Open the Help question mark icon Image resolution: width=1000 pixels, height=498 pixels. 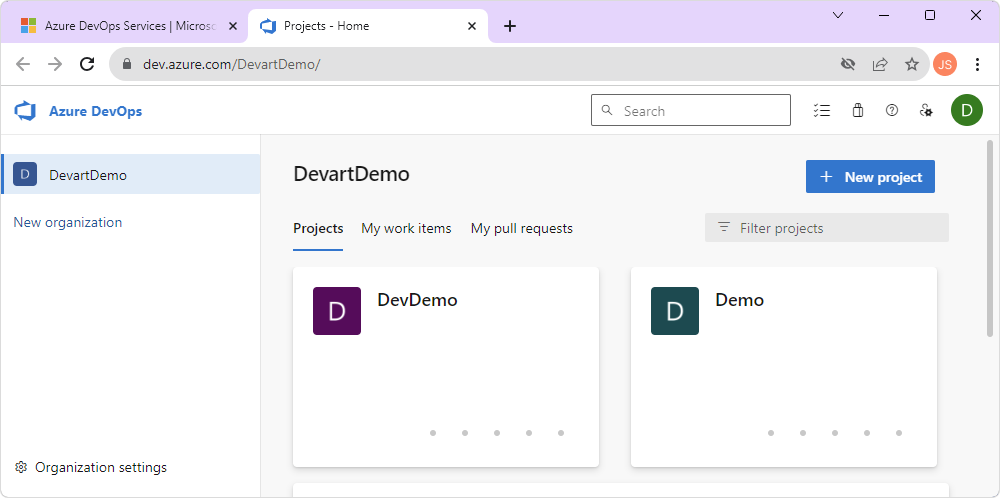(892, 110)
